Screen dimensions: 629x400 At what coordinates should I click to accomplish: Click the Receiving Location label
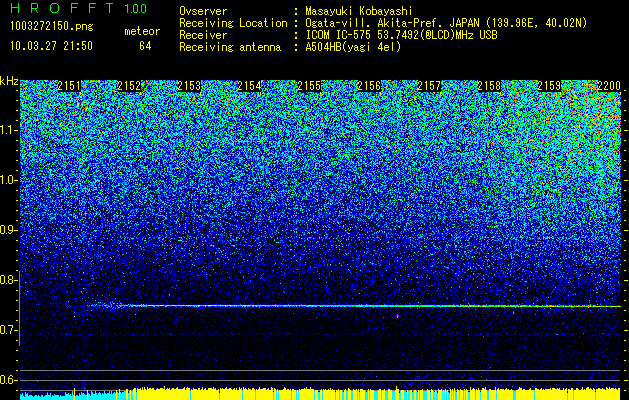[233, 24]
